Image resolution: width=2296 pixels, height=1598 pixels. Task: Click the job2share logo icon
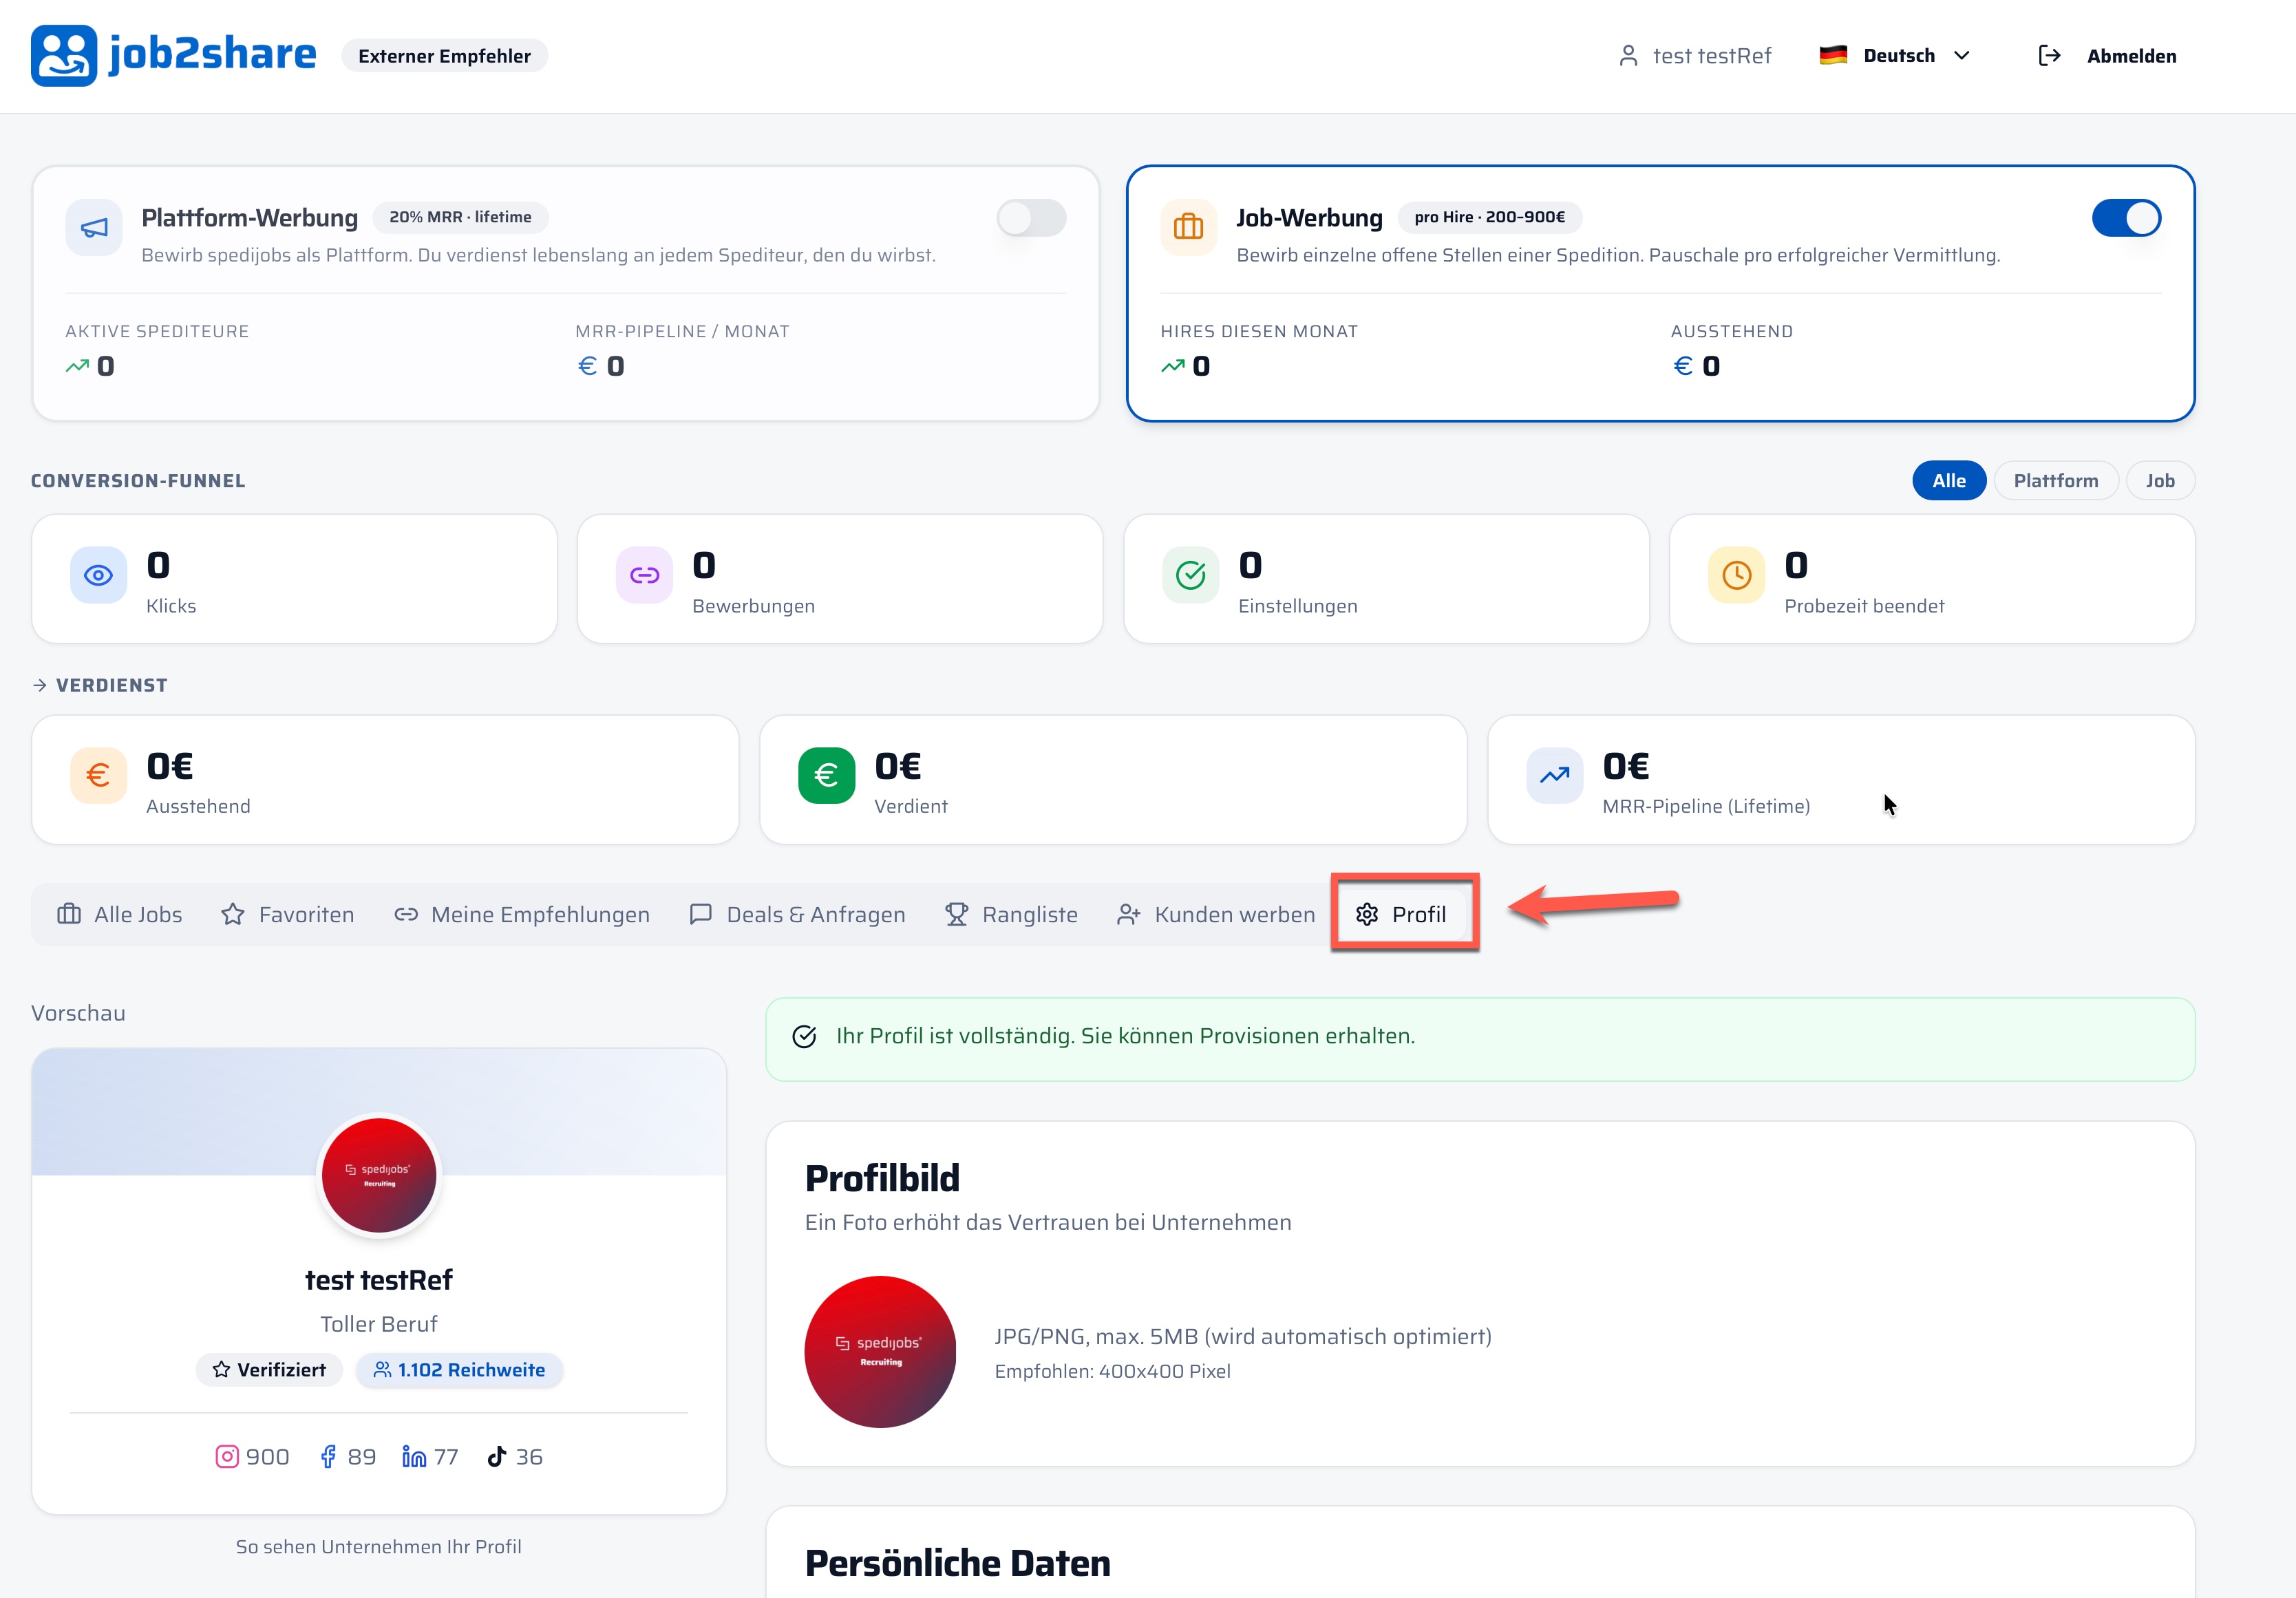click(64, 55)
